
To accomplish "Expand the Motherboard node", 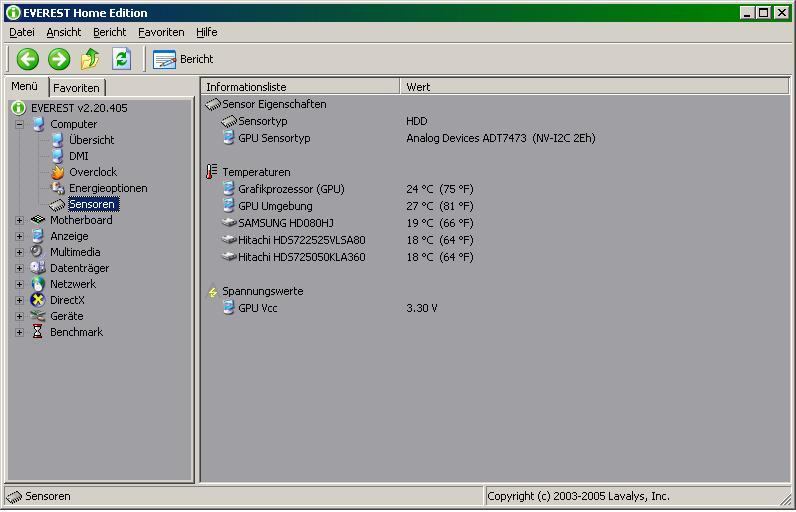I will 19,220.
